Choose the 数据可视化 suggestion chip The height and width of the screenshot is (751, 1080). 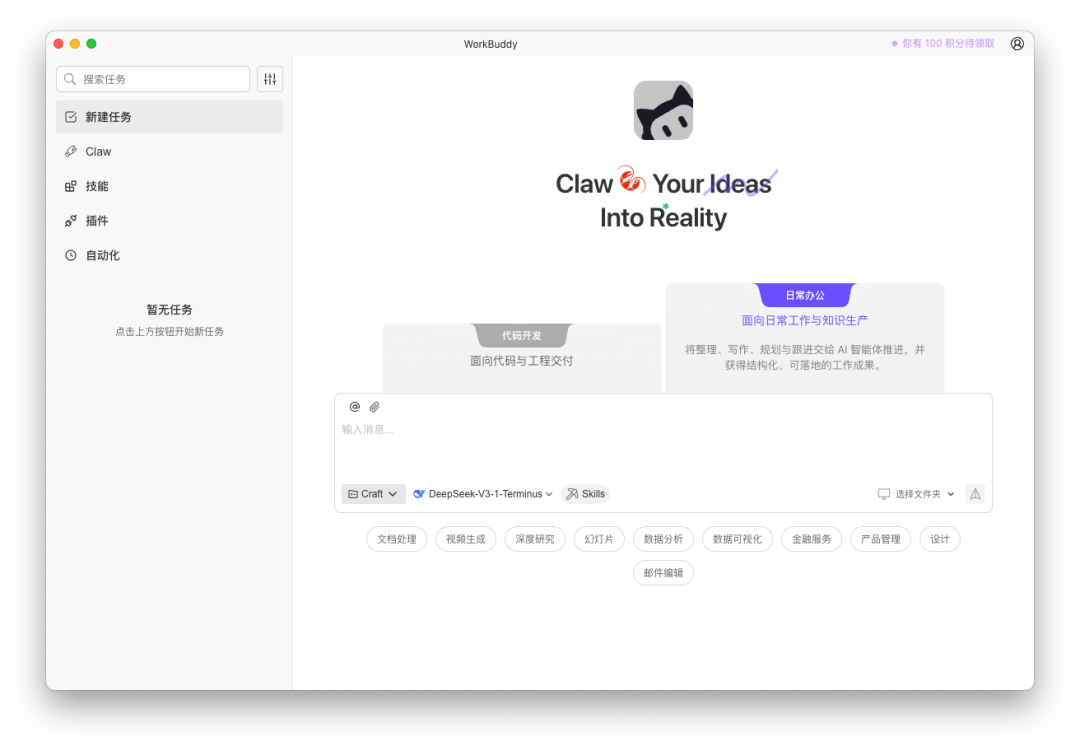tap(738, 539)
